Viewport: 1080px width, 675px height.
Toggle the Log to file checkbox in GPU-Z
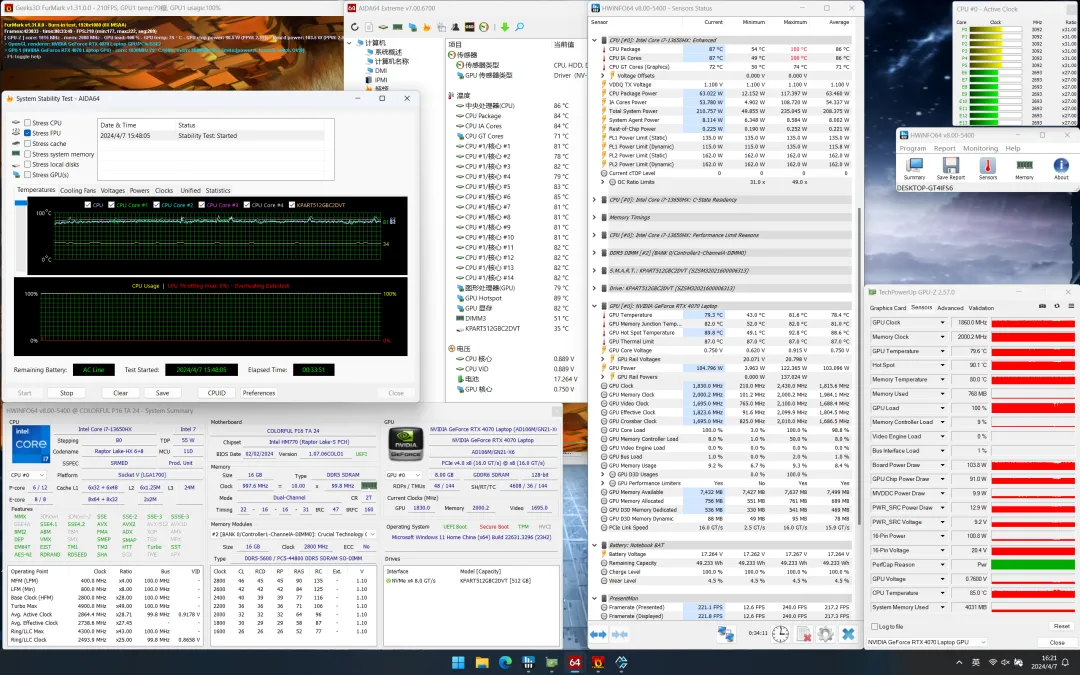[875, 626]
